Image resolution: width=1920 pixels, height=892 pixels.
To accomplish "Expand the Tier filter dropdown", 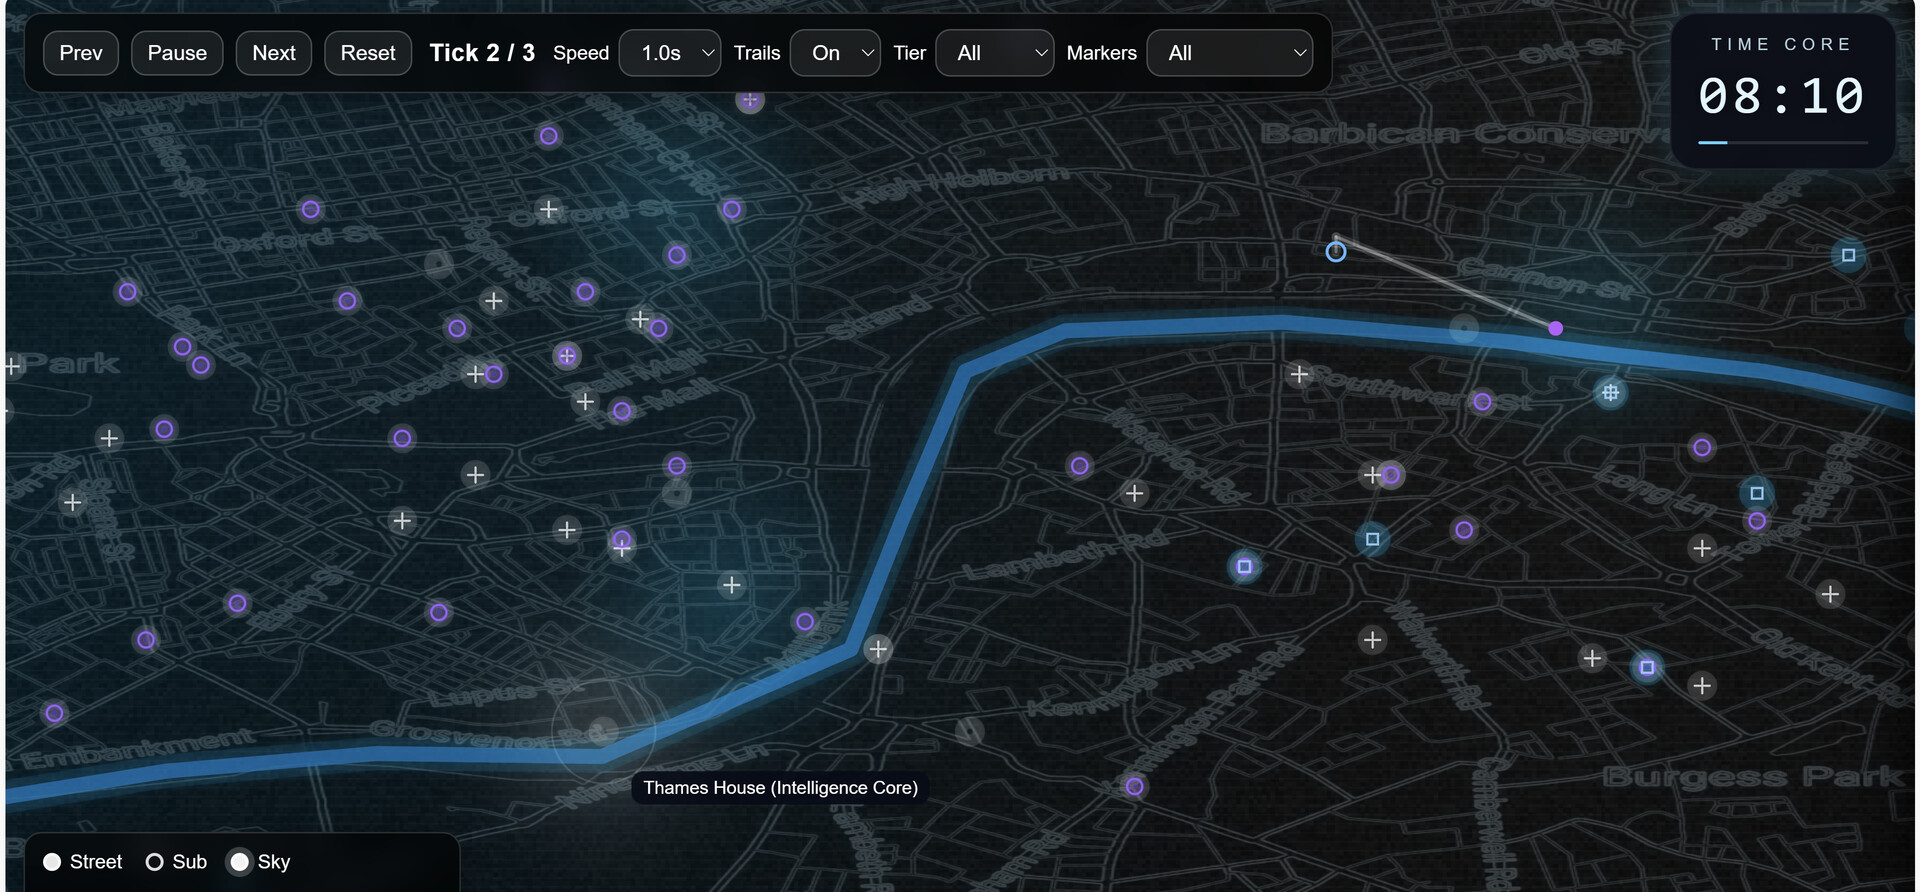I will [995, 53].
